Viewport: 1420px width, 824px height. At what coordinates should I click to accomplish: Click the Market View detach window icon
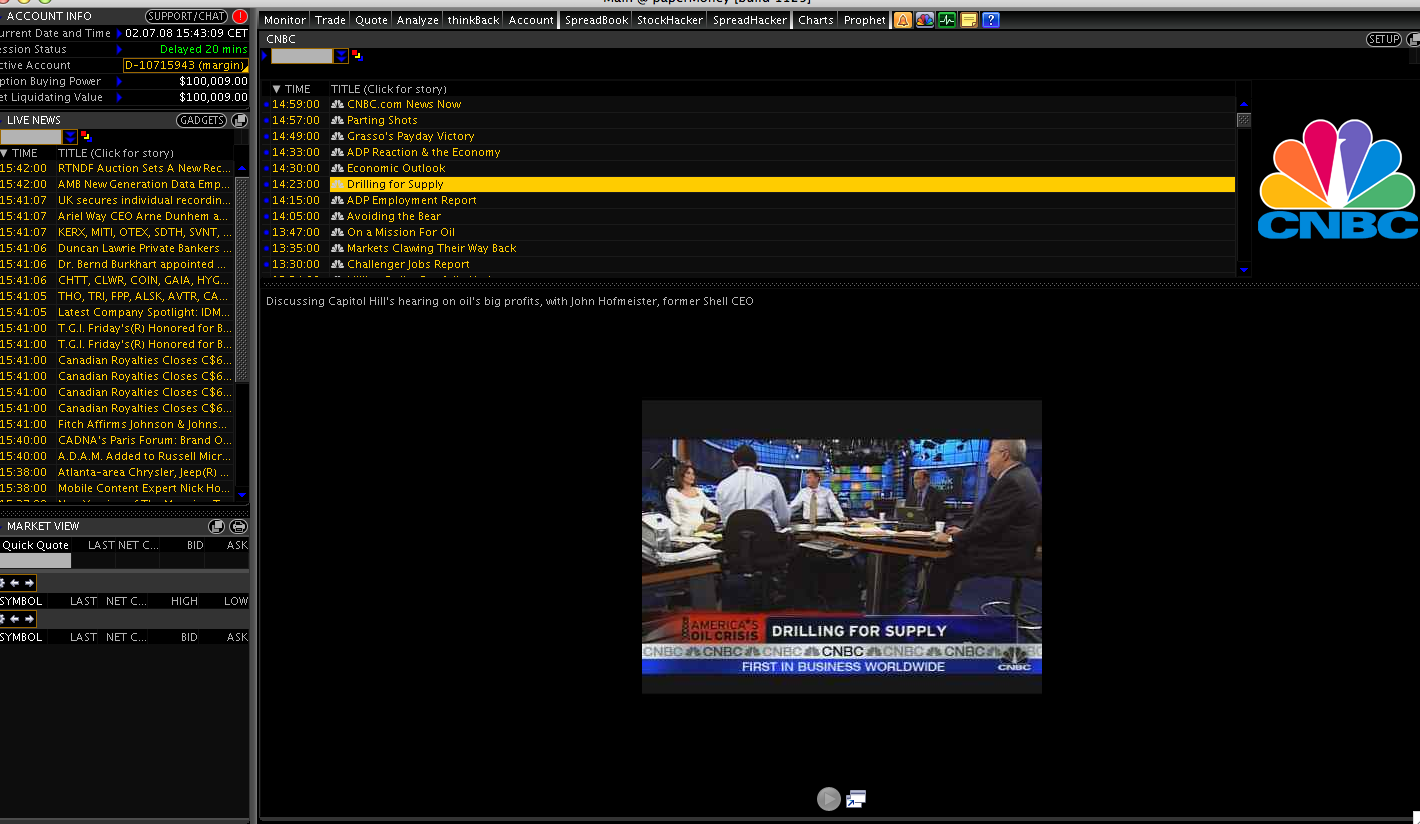click(x=217, y=526)
